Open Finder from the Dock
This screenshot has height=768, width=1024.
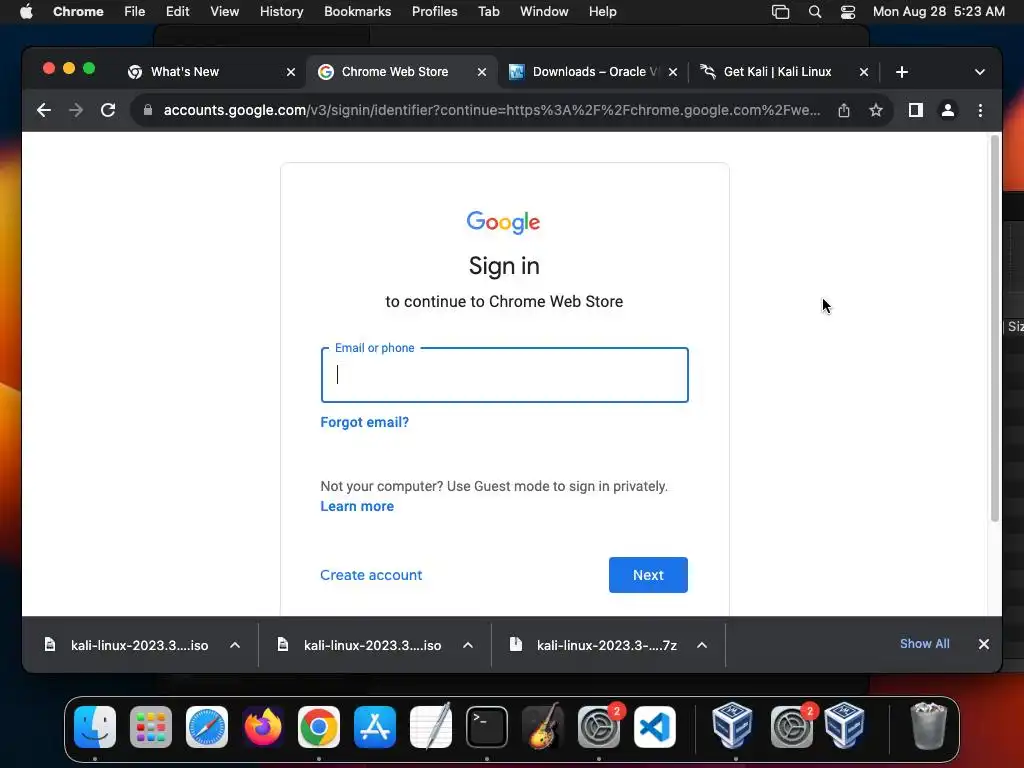(95, 727)
